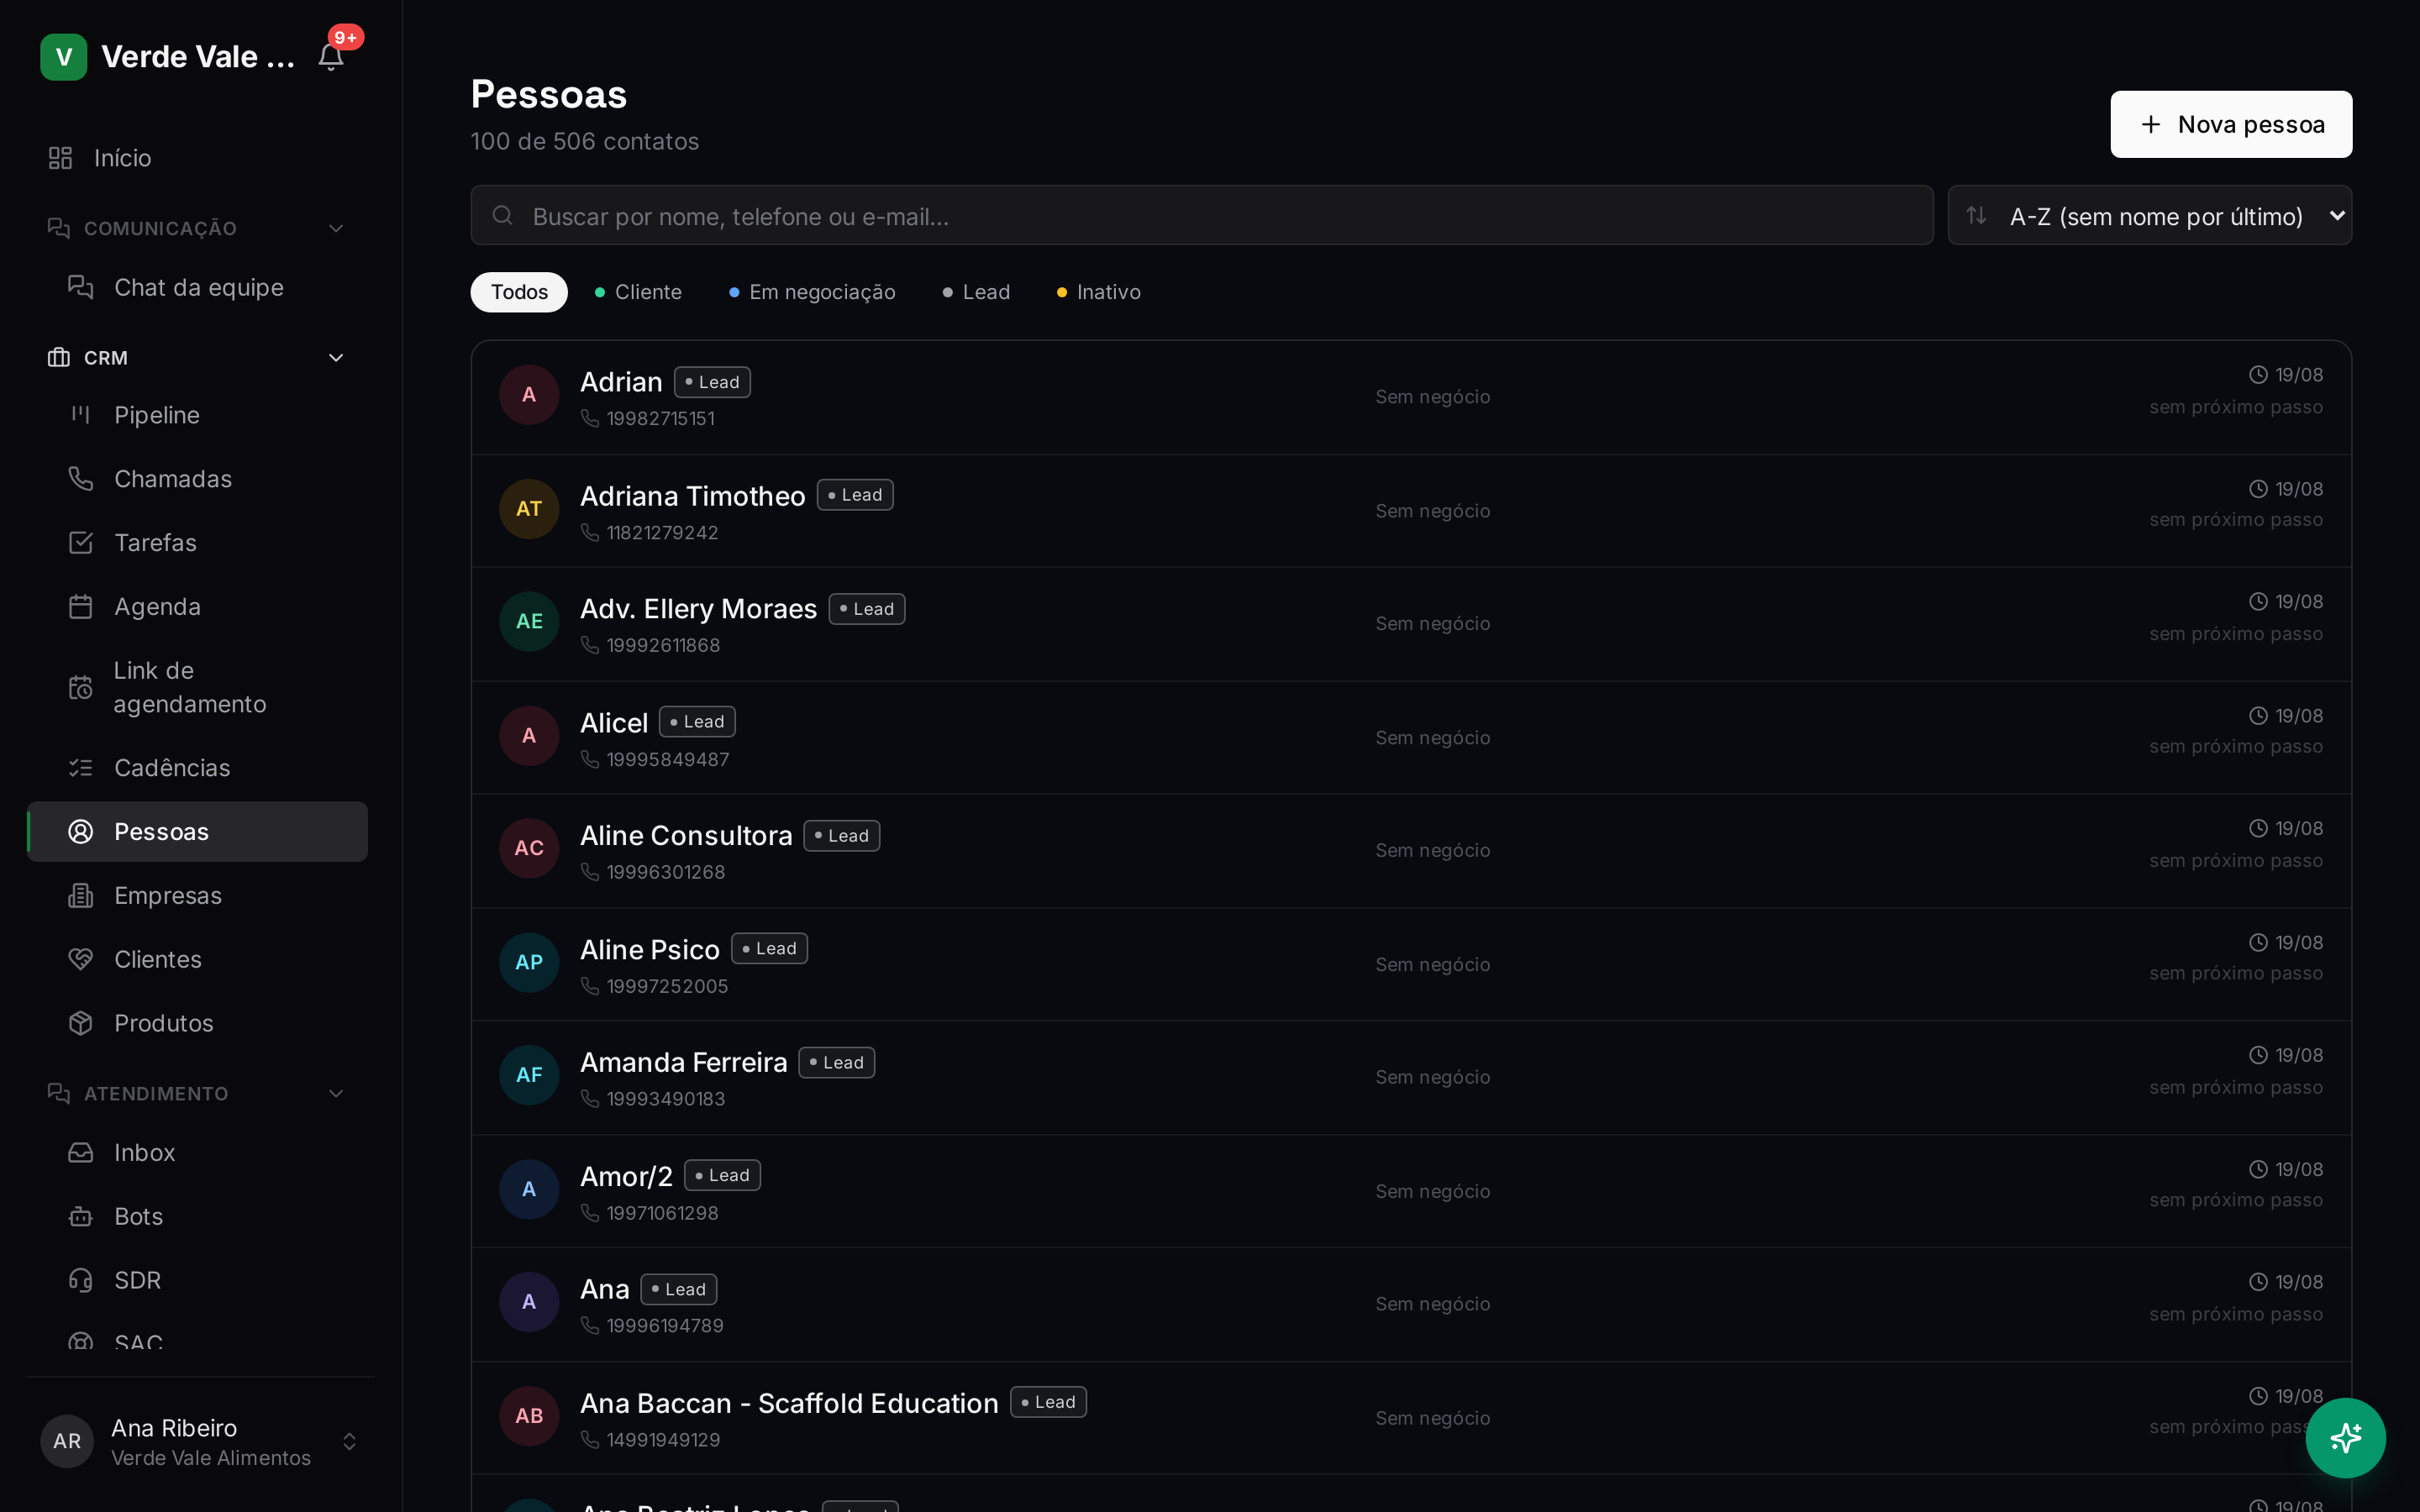The height and width of the screenshot is (1512, 2420).
Task: Click the green AI assistant sparkle button
Action: pyautogui.click(x=2345, y=1438)
